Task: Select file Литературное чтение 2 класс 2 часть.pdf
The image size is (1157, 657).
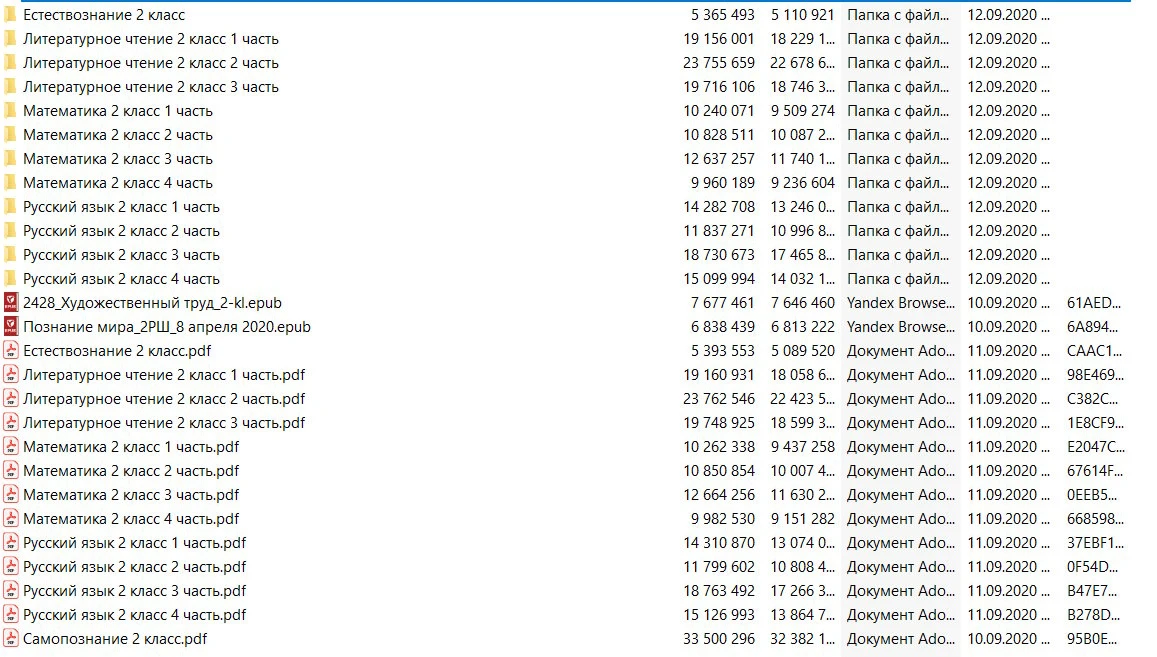Action: pyautogui.click(x=163, y=399)
